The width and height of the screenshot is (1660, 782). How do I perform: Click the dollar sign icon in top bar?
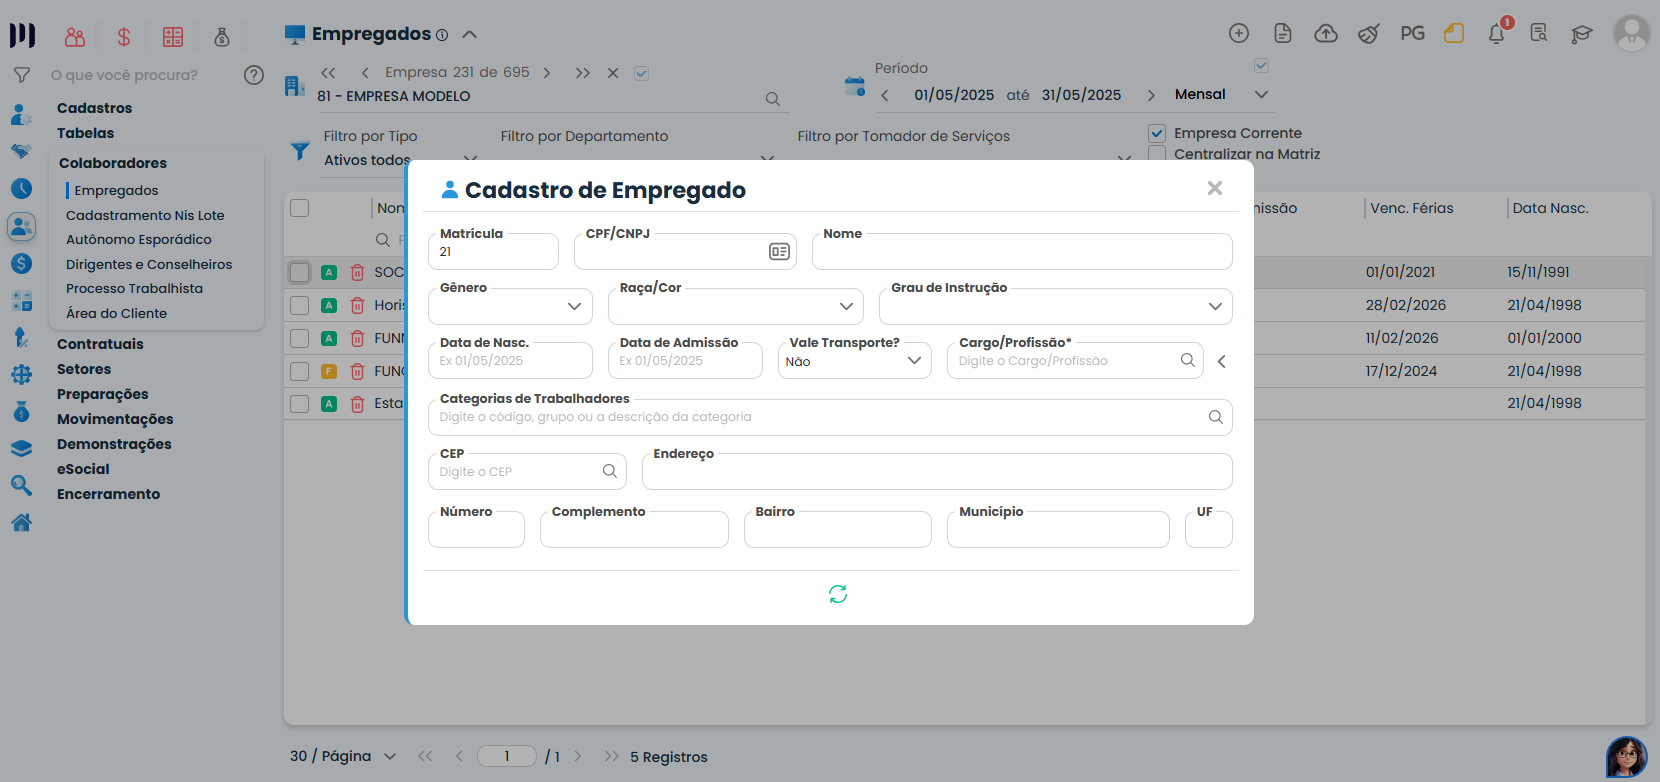[x=124, y=37]
